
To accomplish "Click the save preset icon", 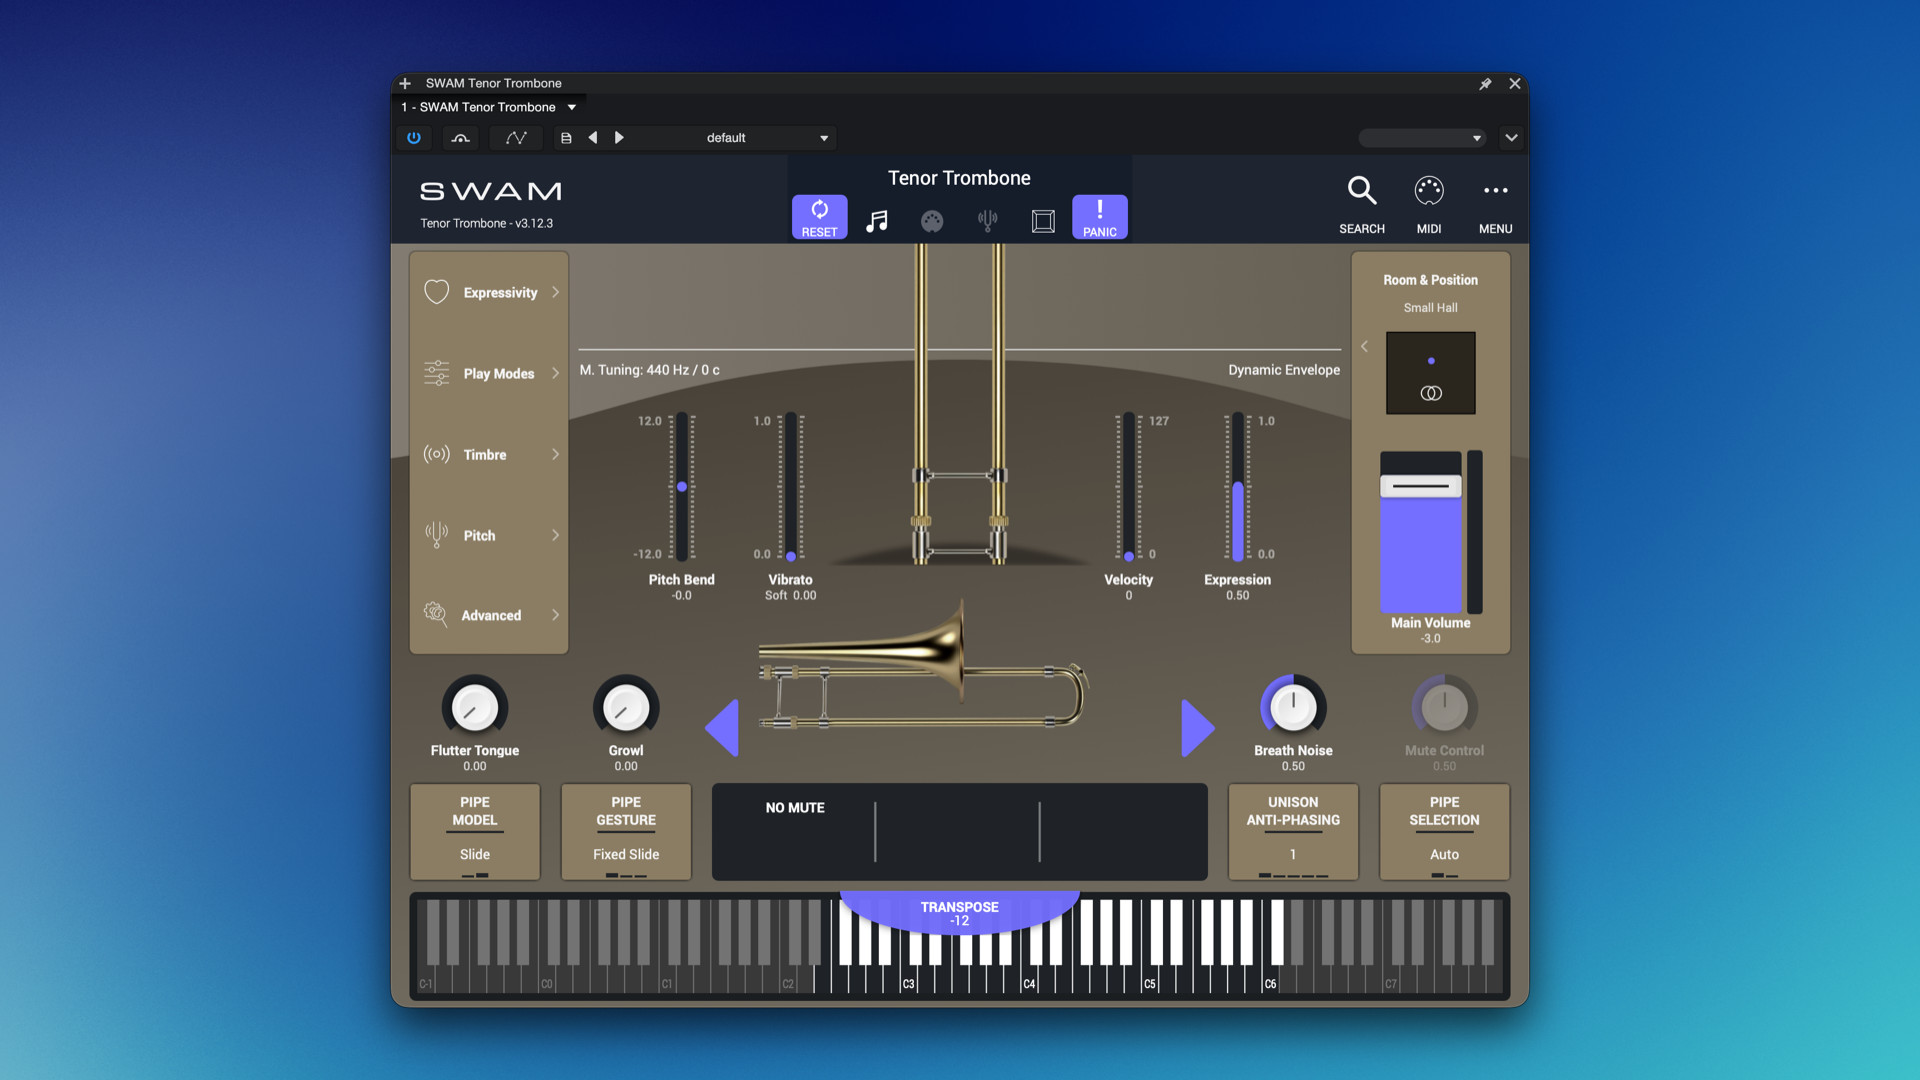I will (566, 138).
